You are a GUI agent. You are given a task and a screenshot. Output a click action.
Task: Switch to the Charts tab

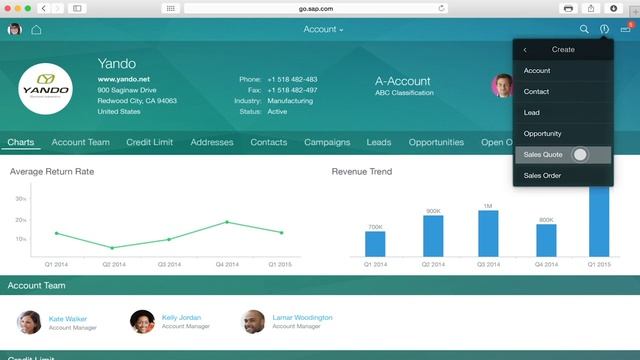21,142
